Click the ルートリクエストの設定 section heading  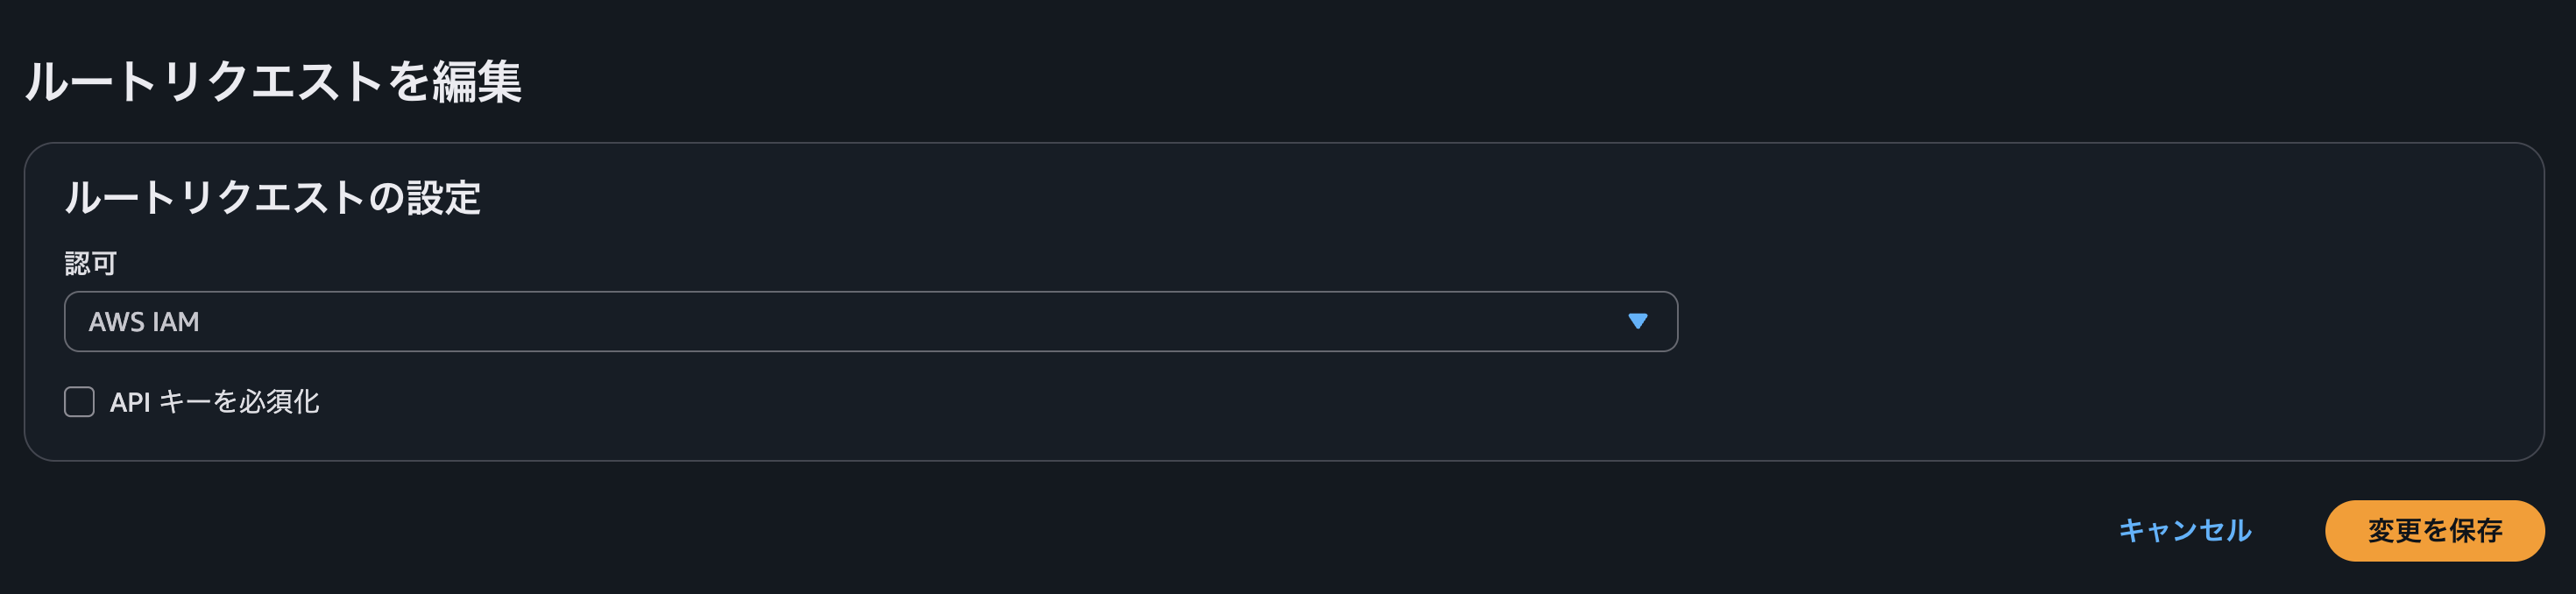273,197
